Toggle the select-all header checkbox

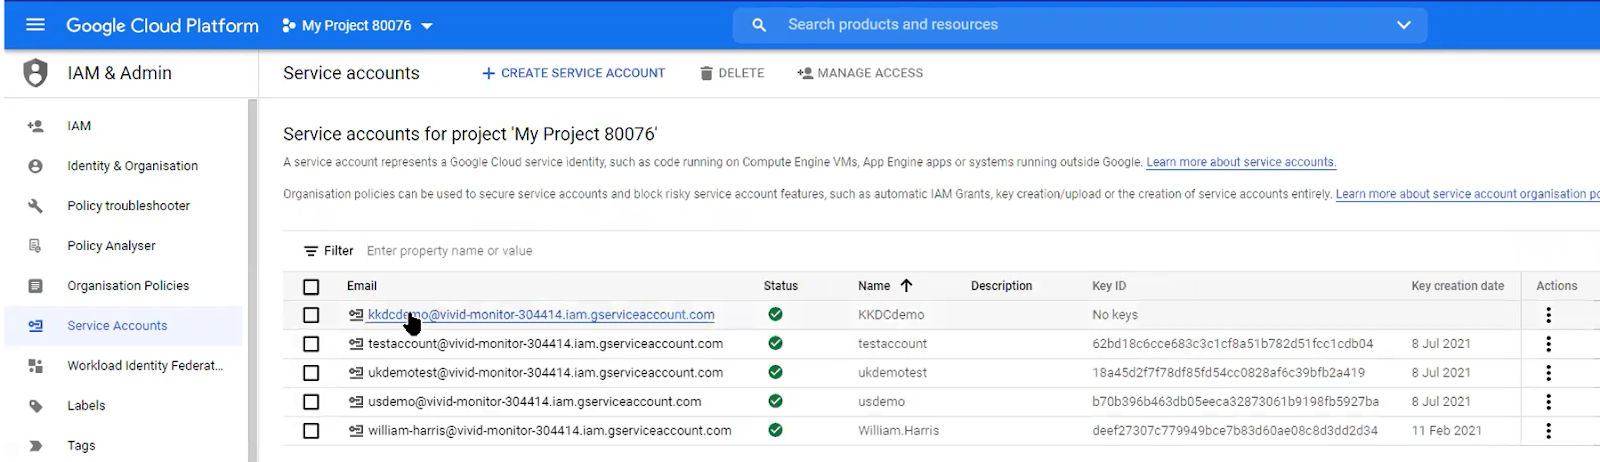(x=311, y=287)
